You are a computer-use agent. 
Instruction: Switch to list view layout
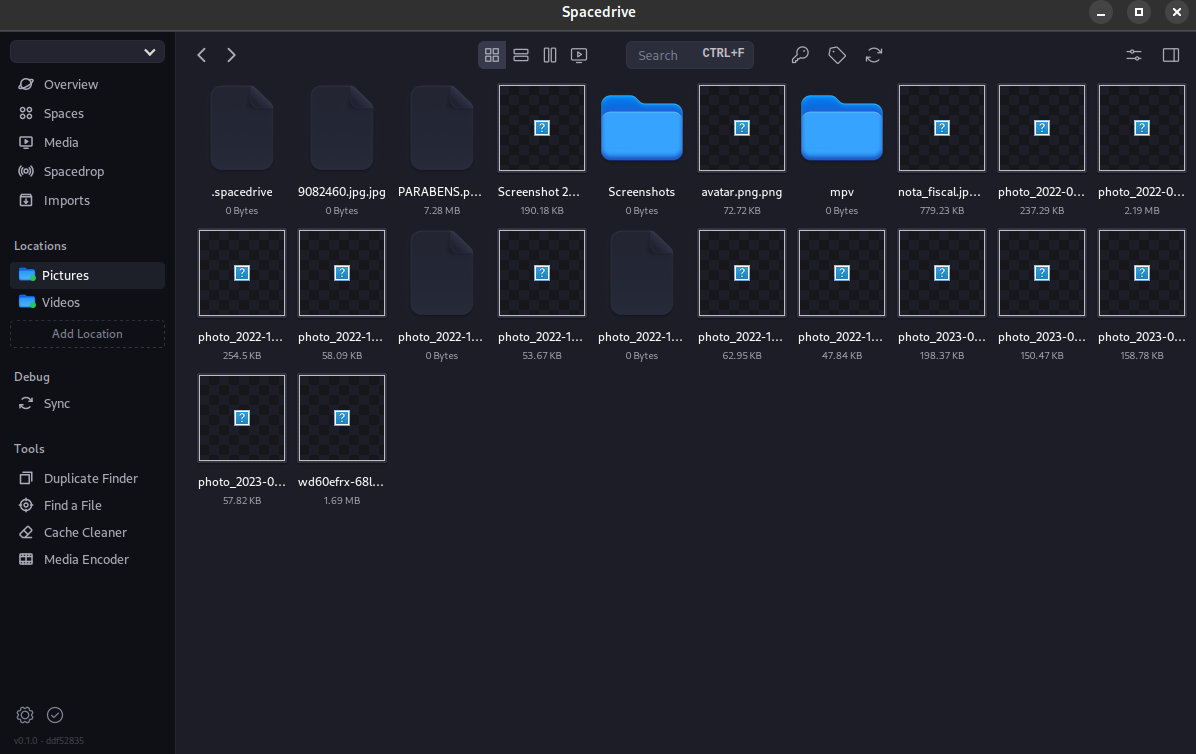pyautogui.click(x=521, y=55)
